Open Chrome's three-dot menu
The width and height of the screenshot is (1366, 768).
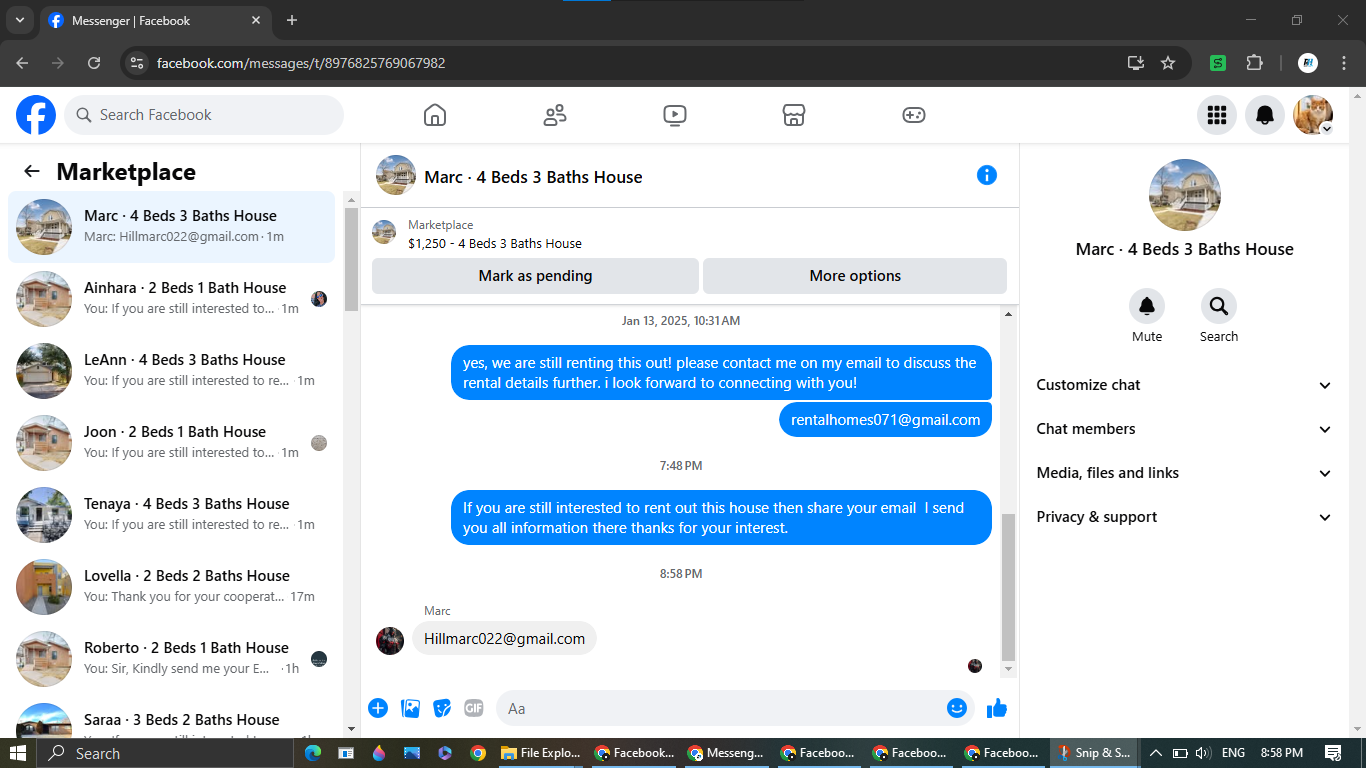(1344, 63)
